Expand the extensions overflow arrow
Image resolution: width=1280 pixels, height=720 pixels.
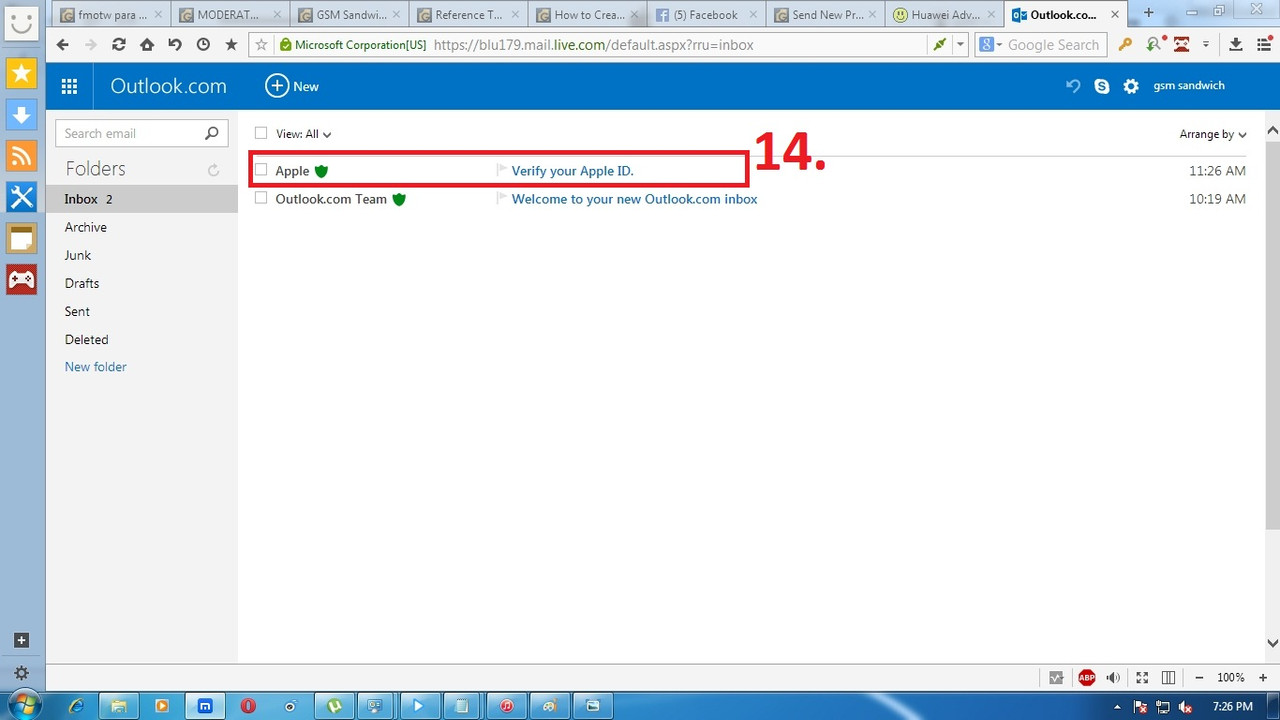click(1206, 45)
